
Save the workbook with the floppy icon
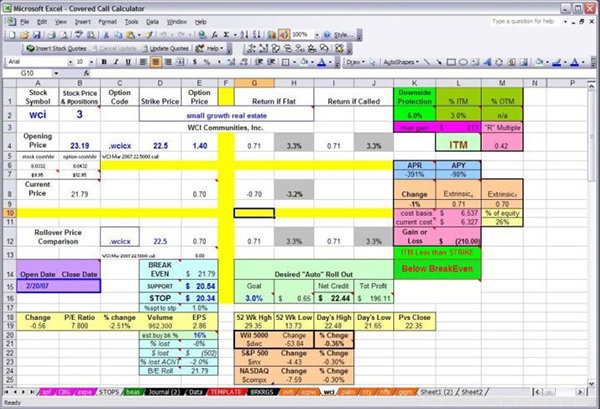point(37,35)
